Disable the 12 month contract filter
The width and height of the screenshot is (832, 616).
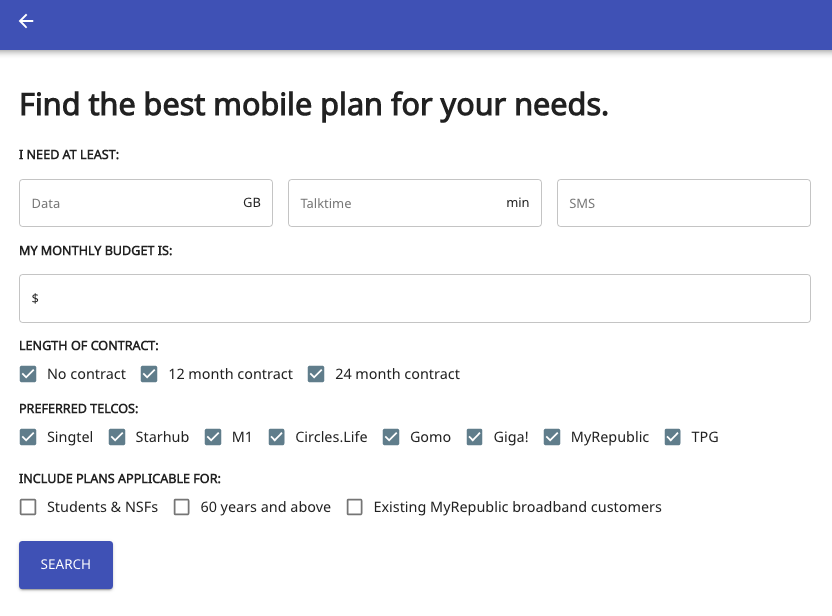[149, 374]
